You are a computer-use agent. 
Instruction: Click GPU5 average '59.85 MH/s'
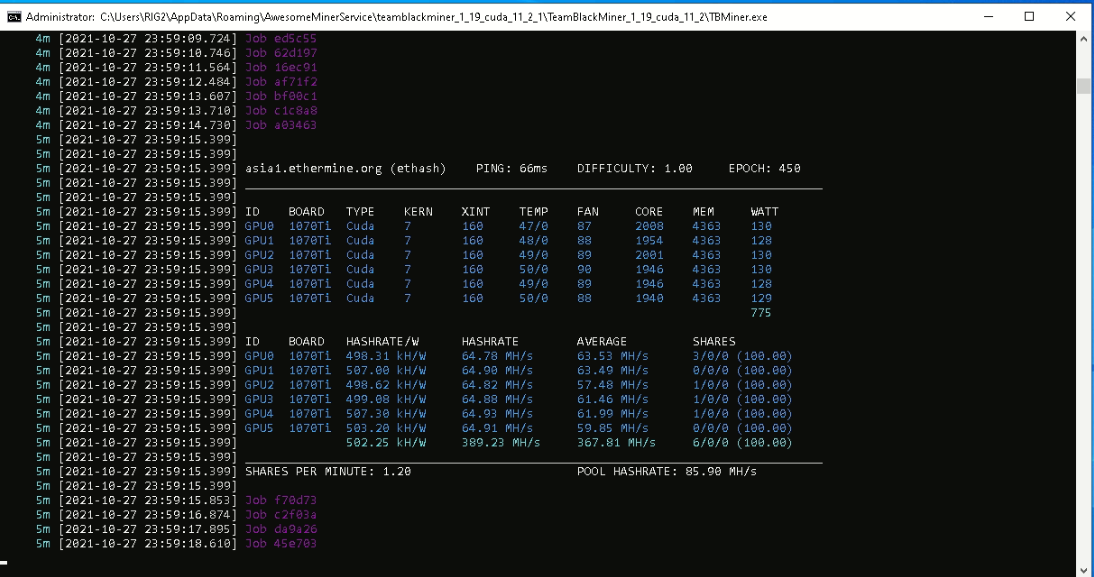tap(613, 428)
